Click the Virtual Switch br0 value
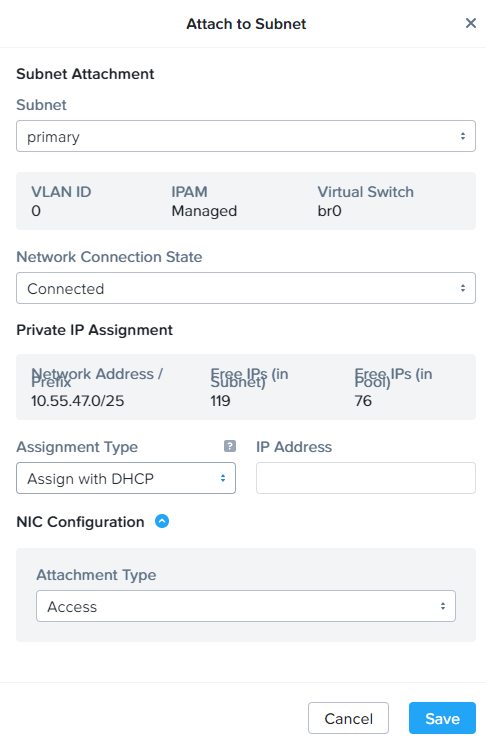Screen dimensions: 486x742 click(x=329, y=211)
